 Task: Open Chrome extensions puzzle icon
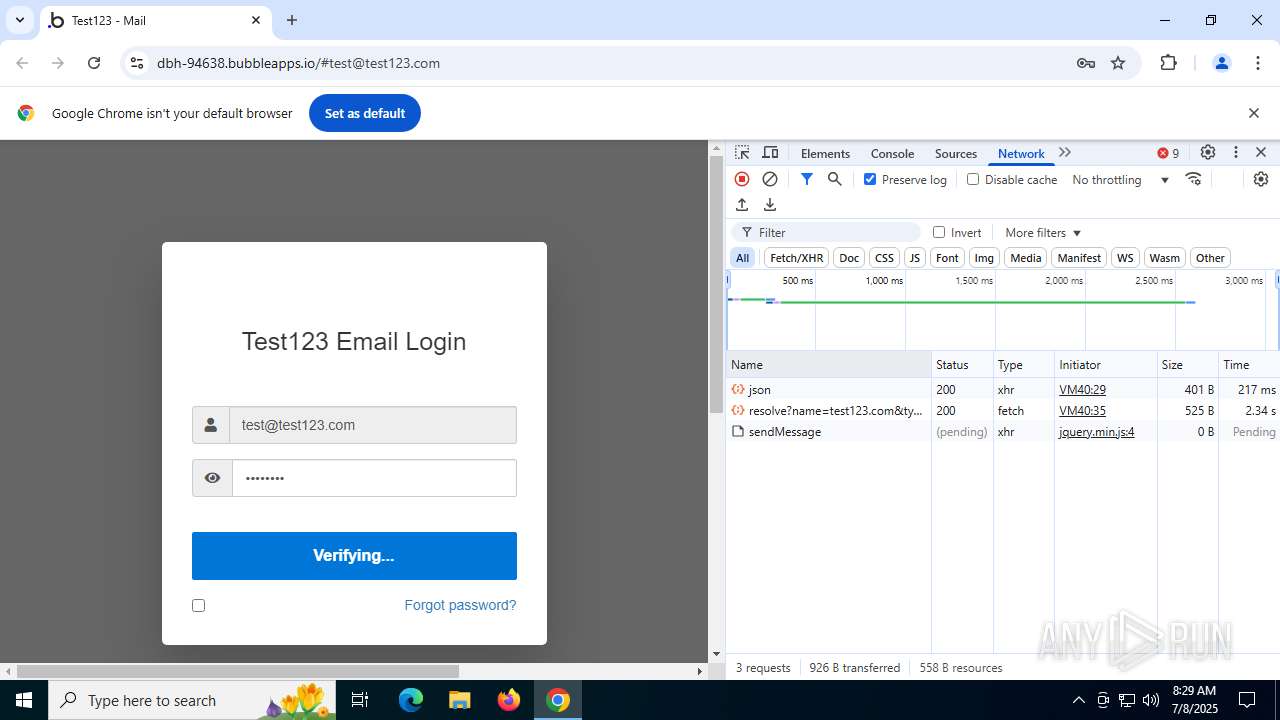pyautogui.click(x=1168, y=63)
